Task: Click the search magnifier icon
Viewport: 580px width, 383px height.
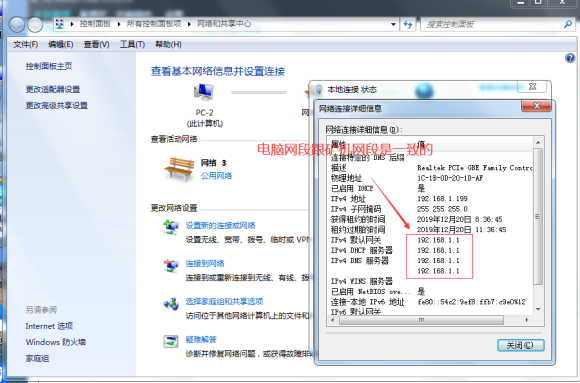Action: [568, 24]
